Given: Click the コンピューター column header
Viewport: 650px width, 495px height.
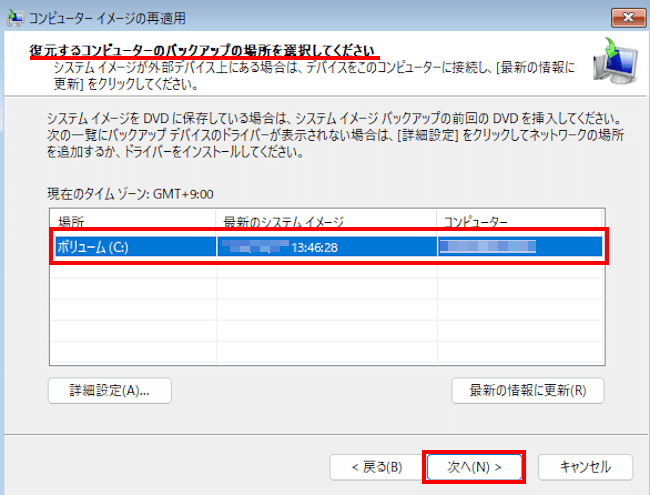Looking at the screenshot, I should [519, 222].
